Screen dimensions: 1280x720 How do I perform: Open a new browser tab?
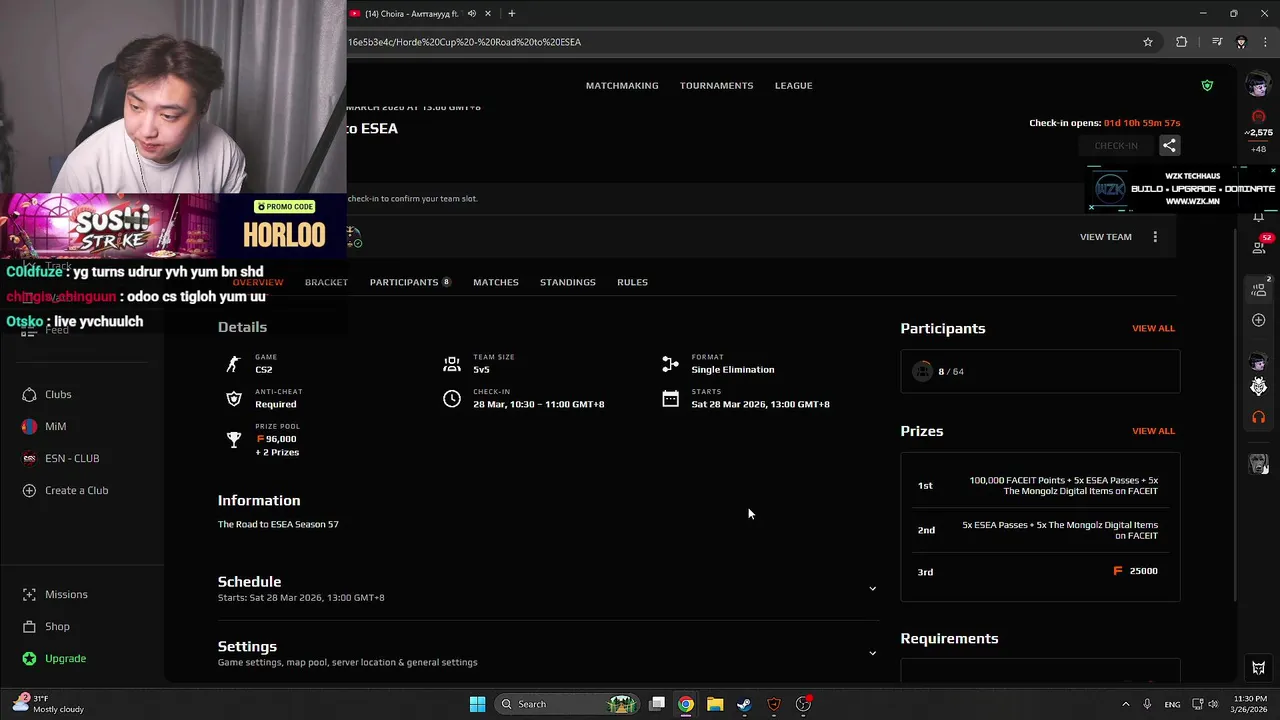(x=511, y=14)
